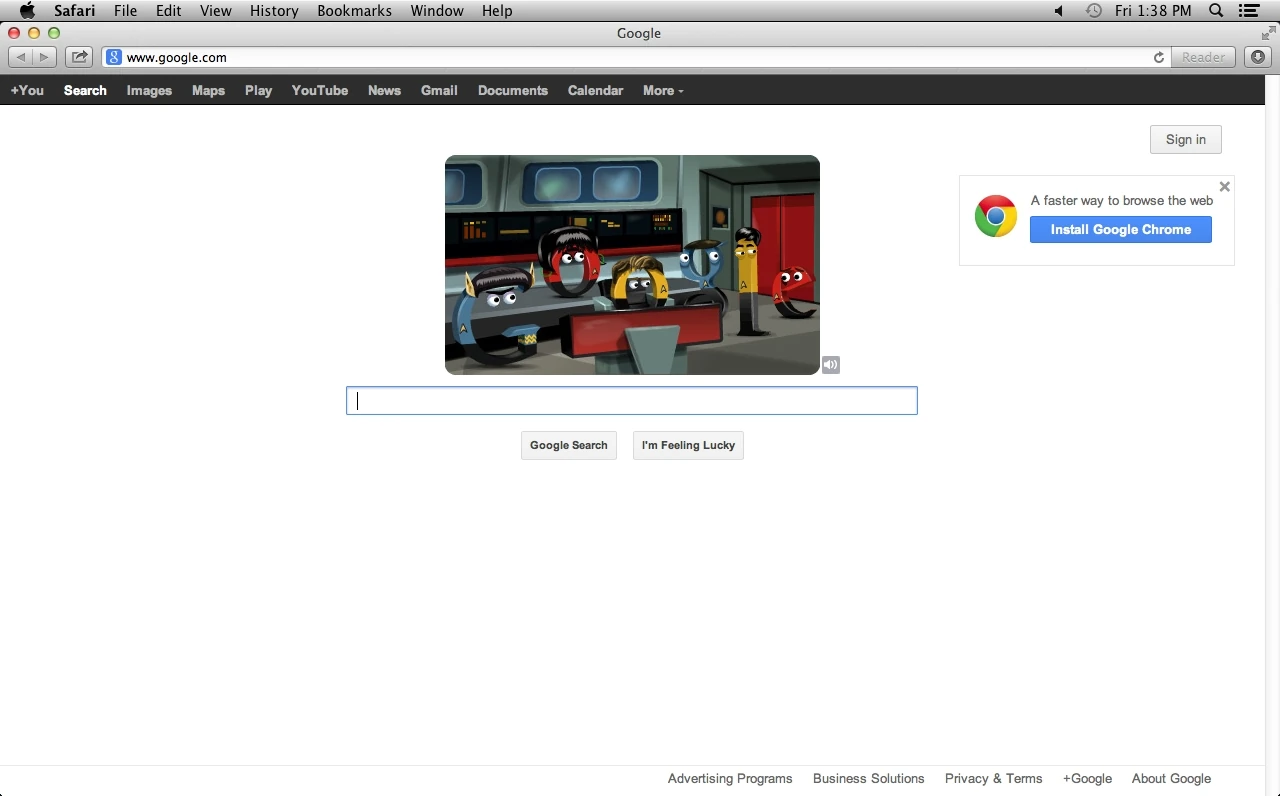Open Advertising Programs footer link

click(x=730, y=779)
